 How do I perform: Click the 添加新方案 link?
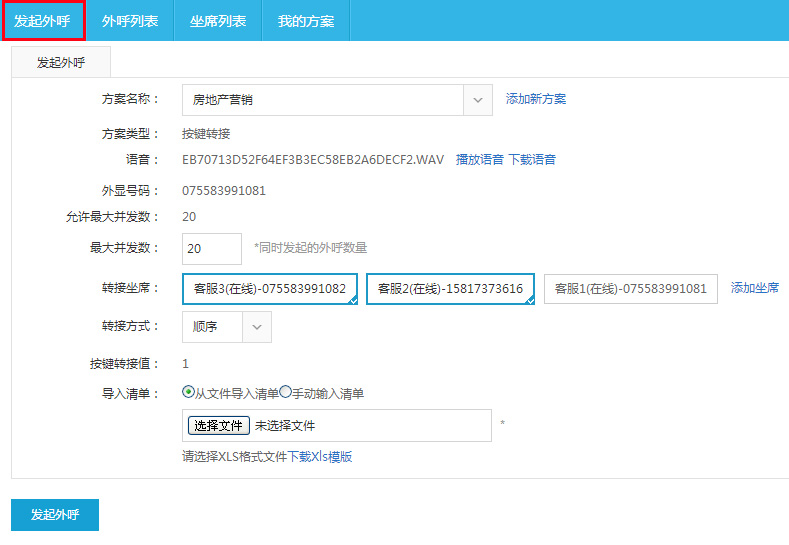536,99
